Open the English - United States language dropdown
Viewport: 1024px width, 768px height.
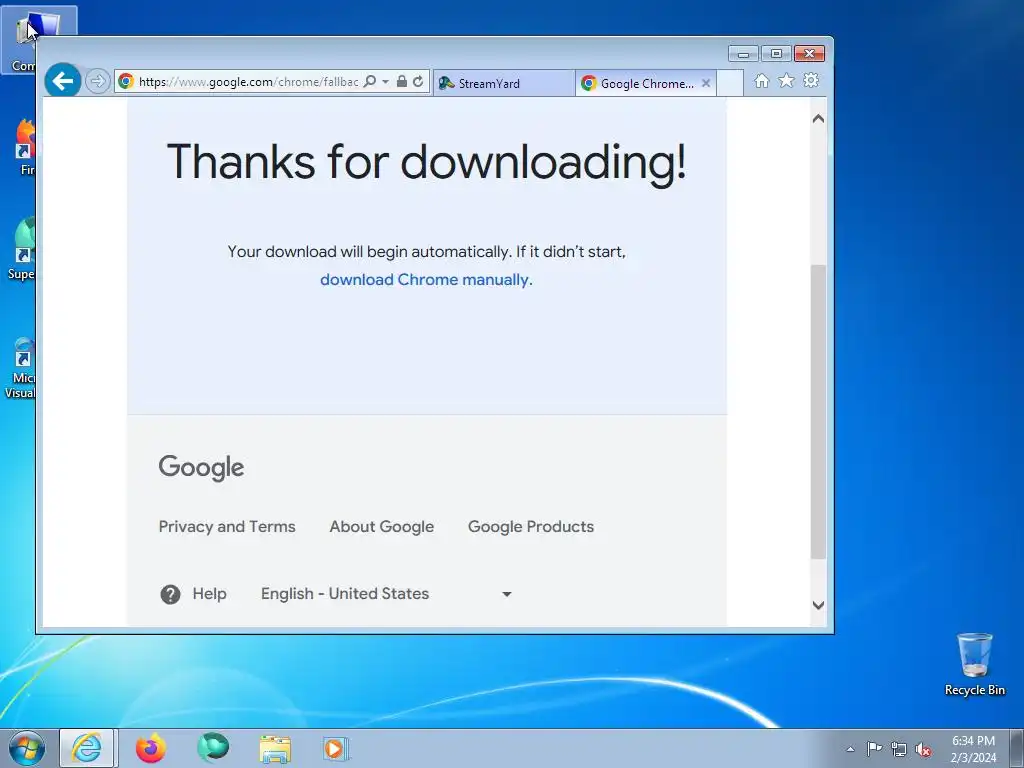[x=386, y=594]
